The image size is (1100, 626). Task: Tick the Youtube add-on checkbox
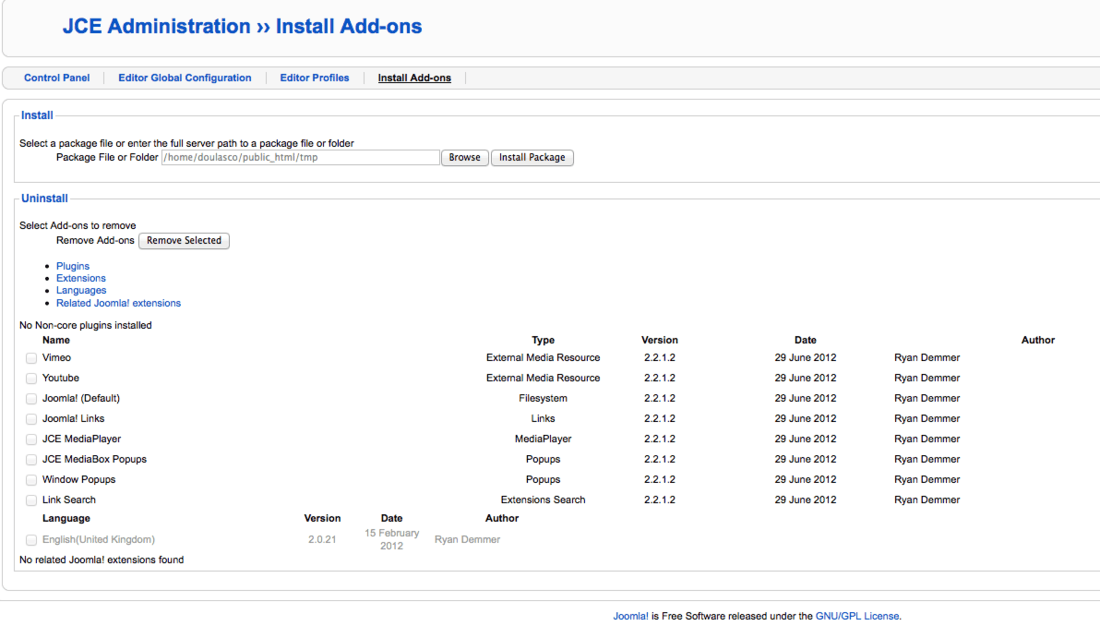tap(31, 378)
